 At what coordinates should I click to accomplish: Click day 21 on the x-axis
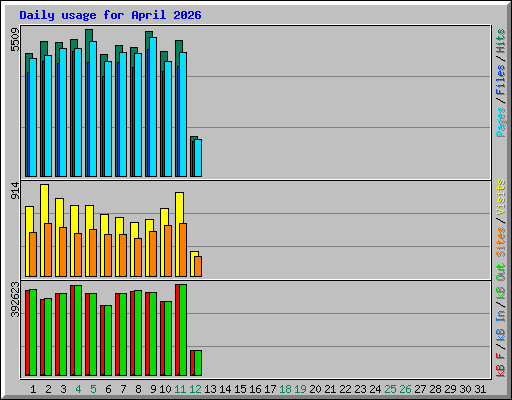point(330,389)
